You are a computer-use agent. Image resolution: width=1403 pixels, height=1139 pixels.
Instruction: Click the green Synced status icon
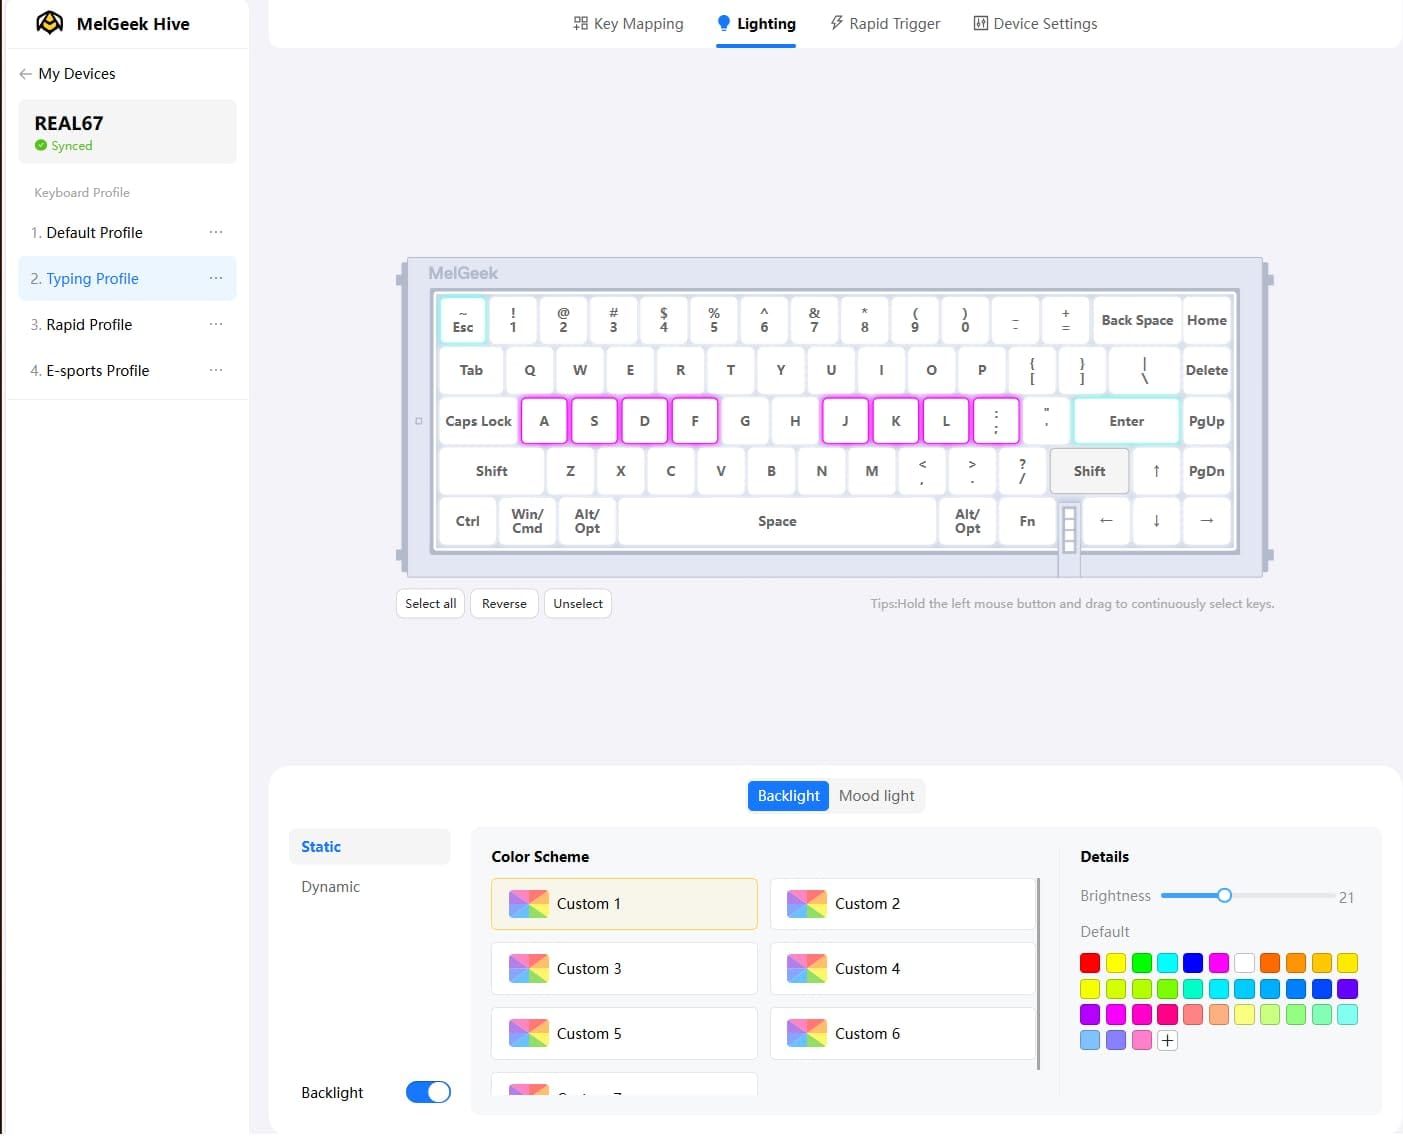click(x=41, y=146)
